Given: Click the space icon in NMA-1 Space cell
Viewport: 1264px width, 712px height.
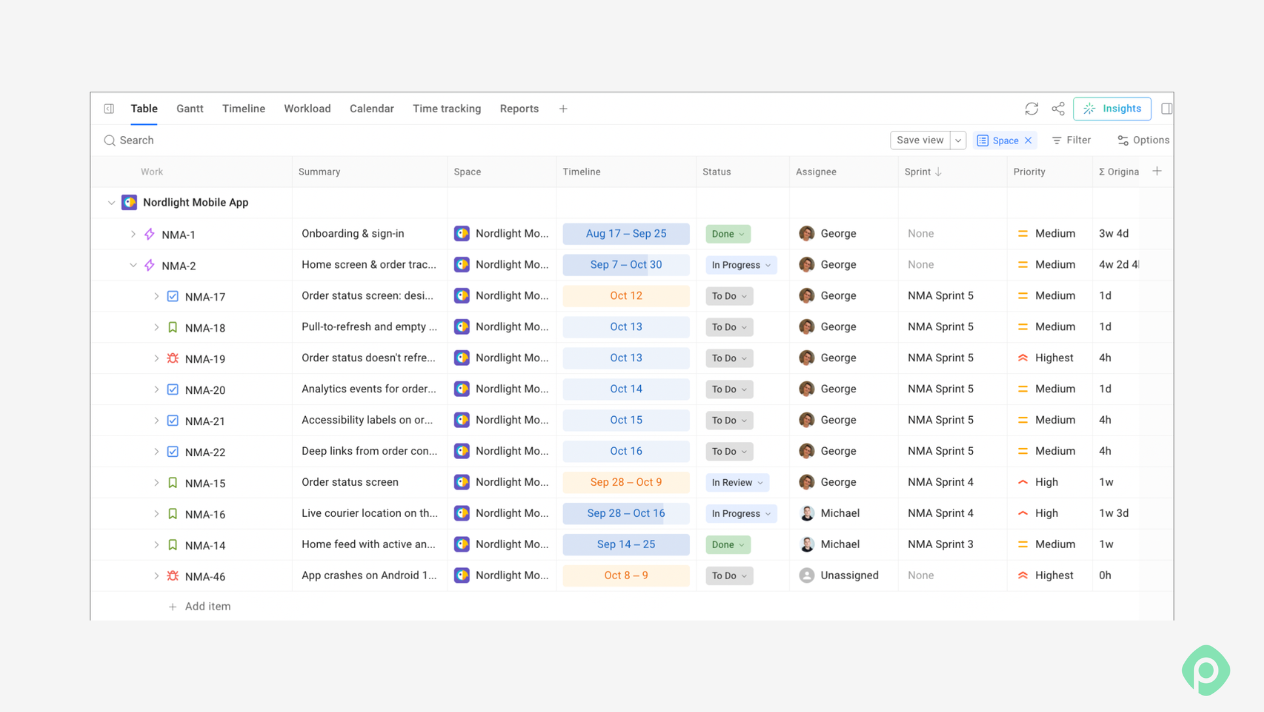Looking at the screenshot, I should point(462,233).
